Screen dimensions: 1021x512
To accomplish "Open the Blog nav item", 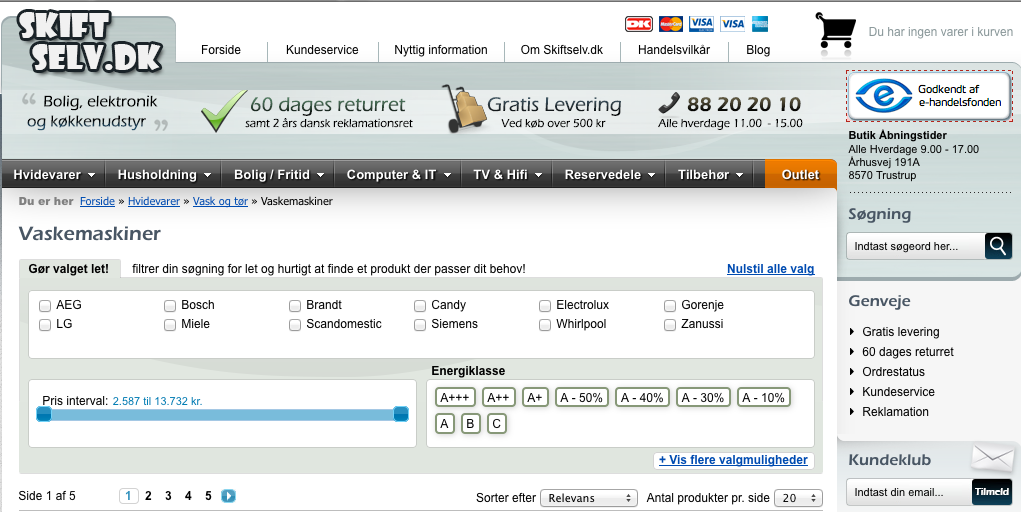I will click(758, 50).
